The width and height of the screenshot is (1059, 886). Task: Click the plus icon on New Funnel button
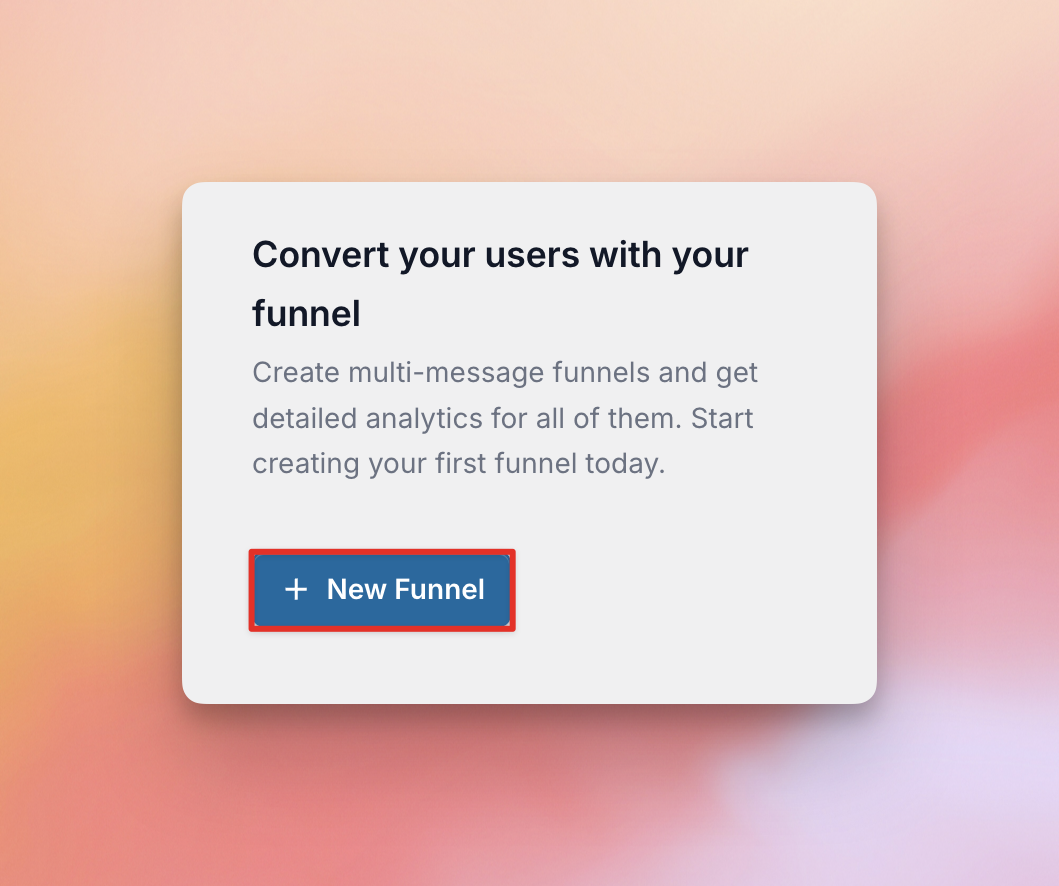tap(295, 590)
